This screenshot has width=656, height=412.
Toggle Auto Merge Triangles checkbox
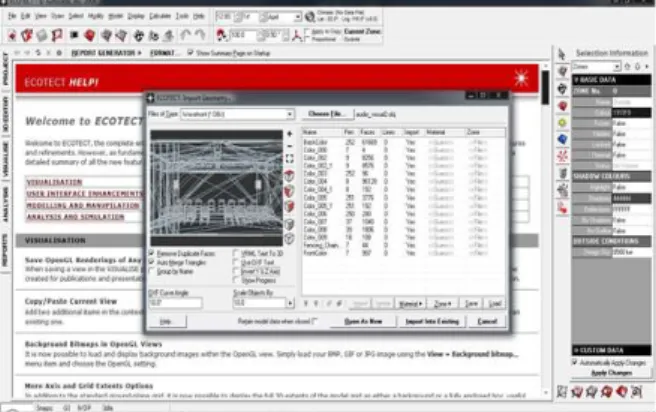coord(151,262)
